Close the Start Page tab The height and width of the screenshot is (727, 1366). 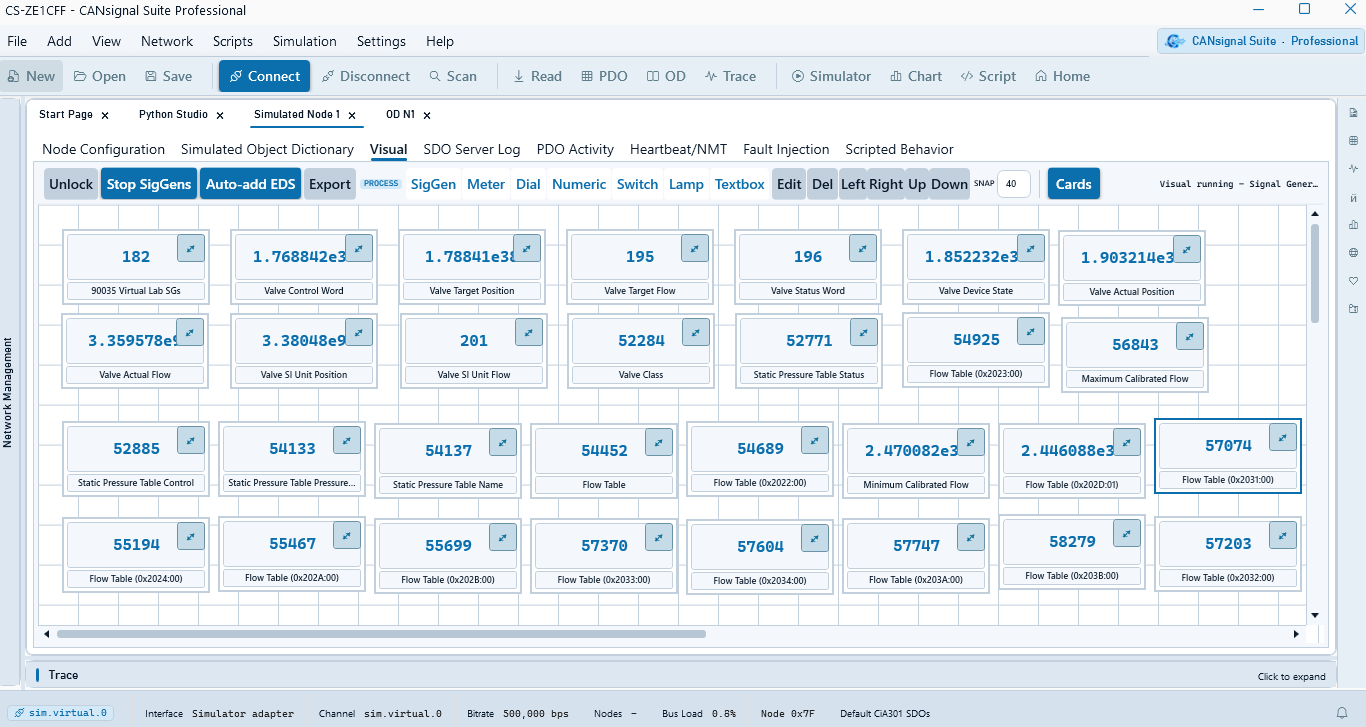pos(105,115)
